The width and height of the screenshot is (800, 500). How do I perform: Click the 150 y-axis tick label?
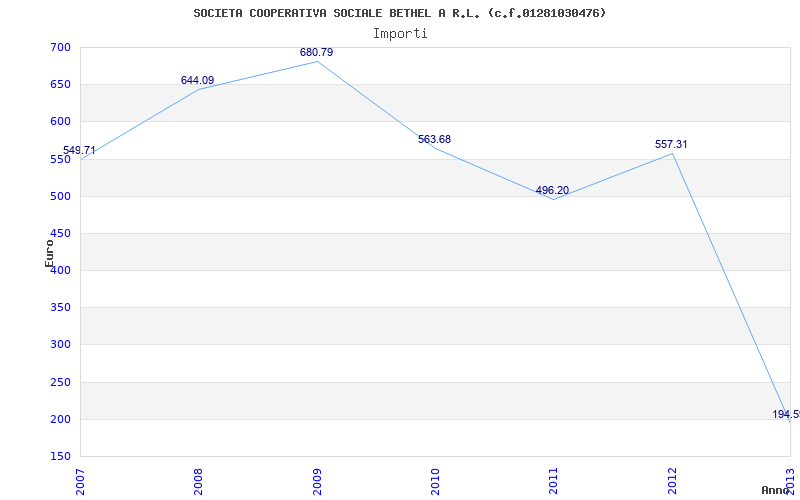tap(60, 457)
